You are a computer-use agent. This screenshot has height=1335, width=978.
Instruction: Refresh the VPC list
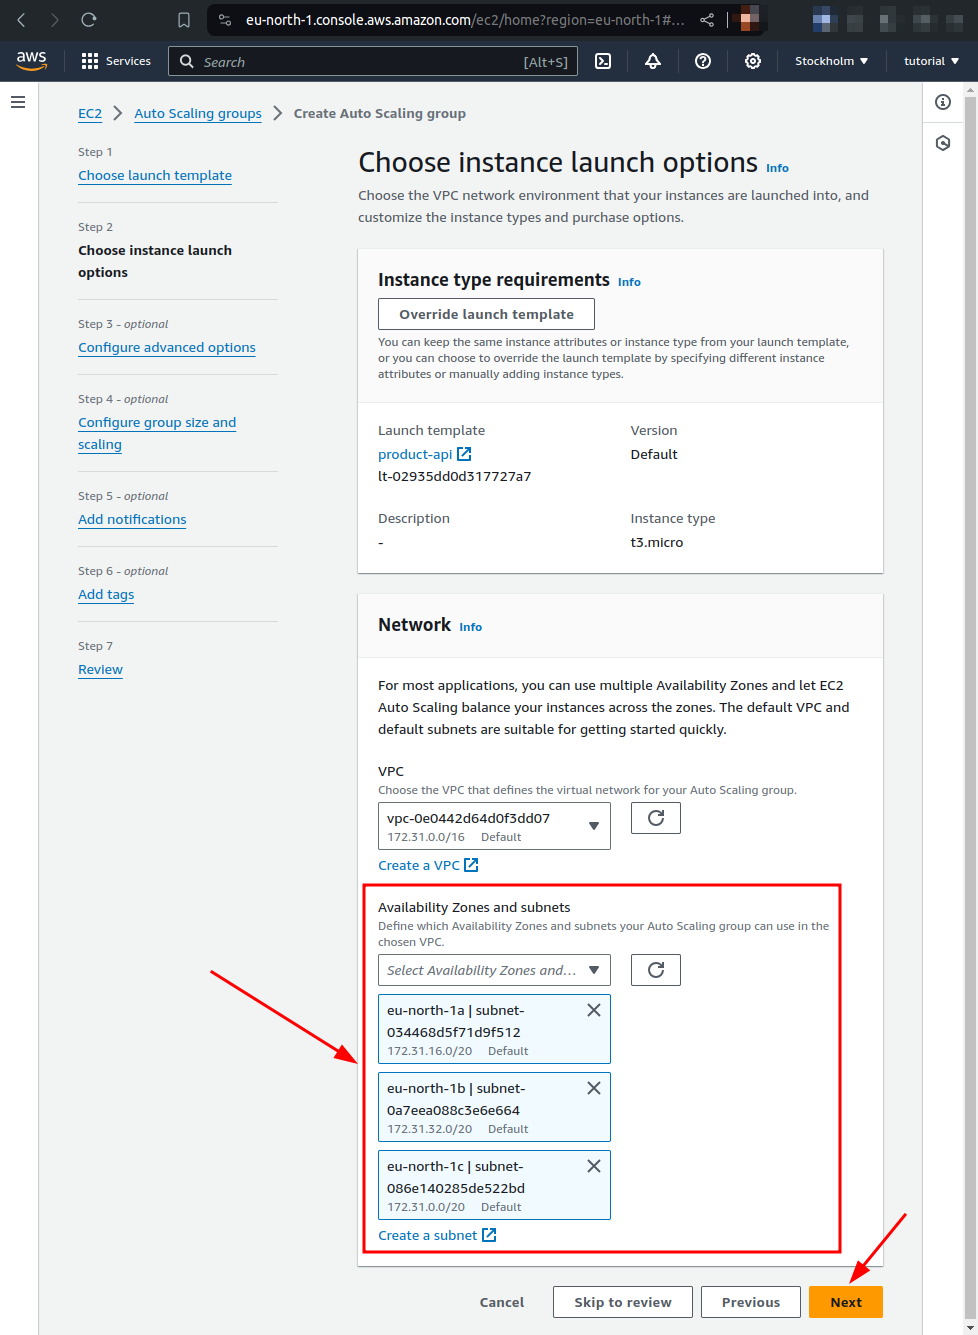point(655,818)
